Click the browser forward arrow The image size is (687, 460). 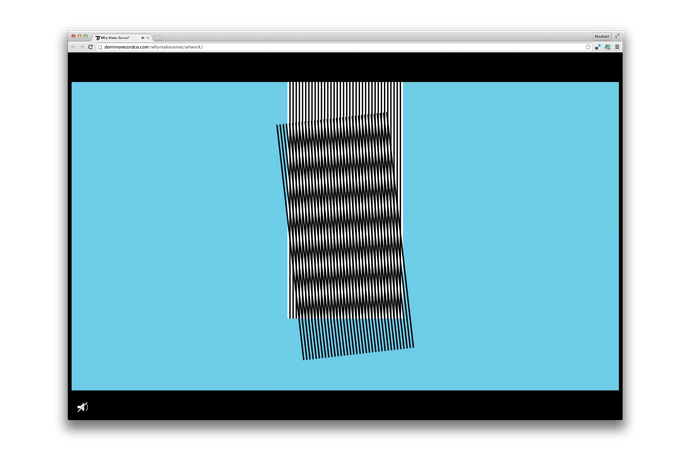(82, 47)
